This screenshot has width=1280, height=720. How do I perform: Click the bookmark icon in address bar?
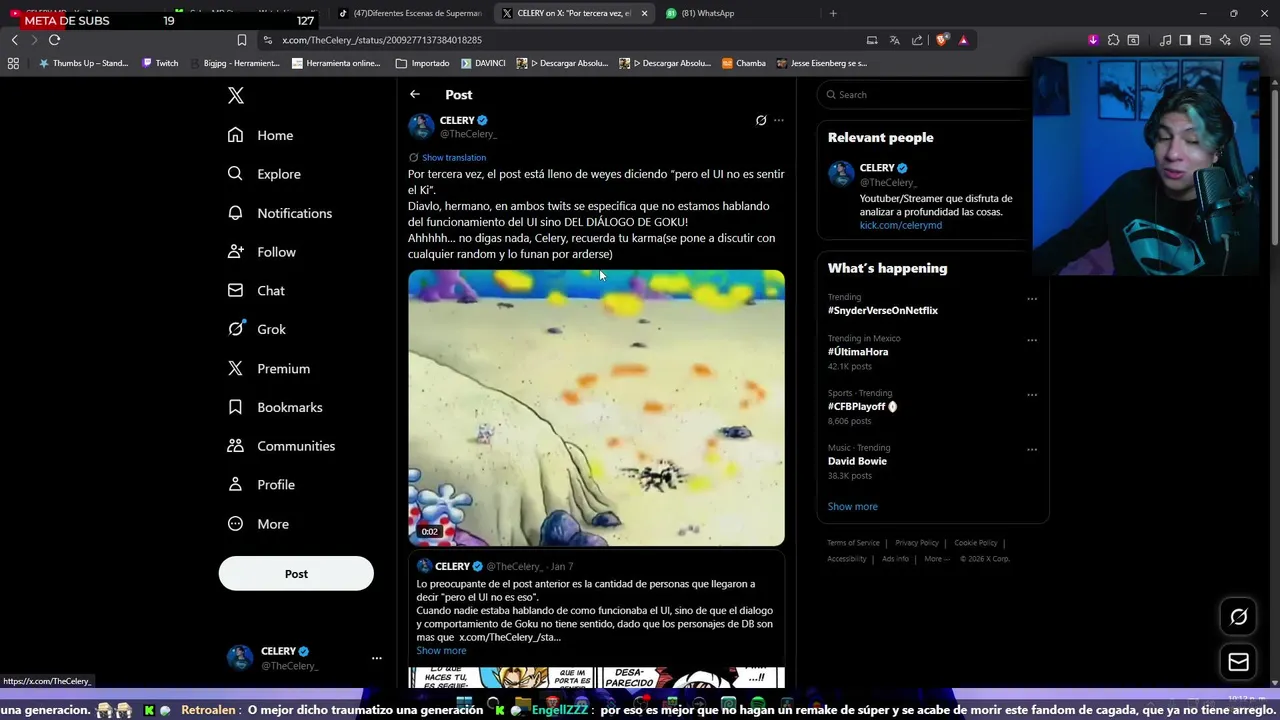pyautogui.click(x=242, y=40)
